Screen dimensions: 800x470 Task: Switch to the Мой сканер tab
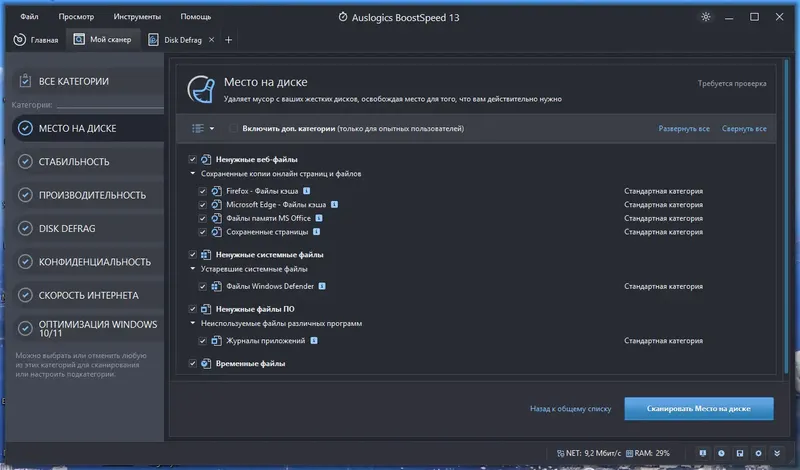[x=103, y=39]
